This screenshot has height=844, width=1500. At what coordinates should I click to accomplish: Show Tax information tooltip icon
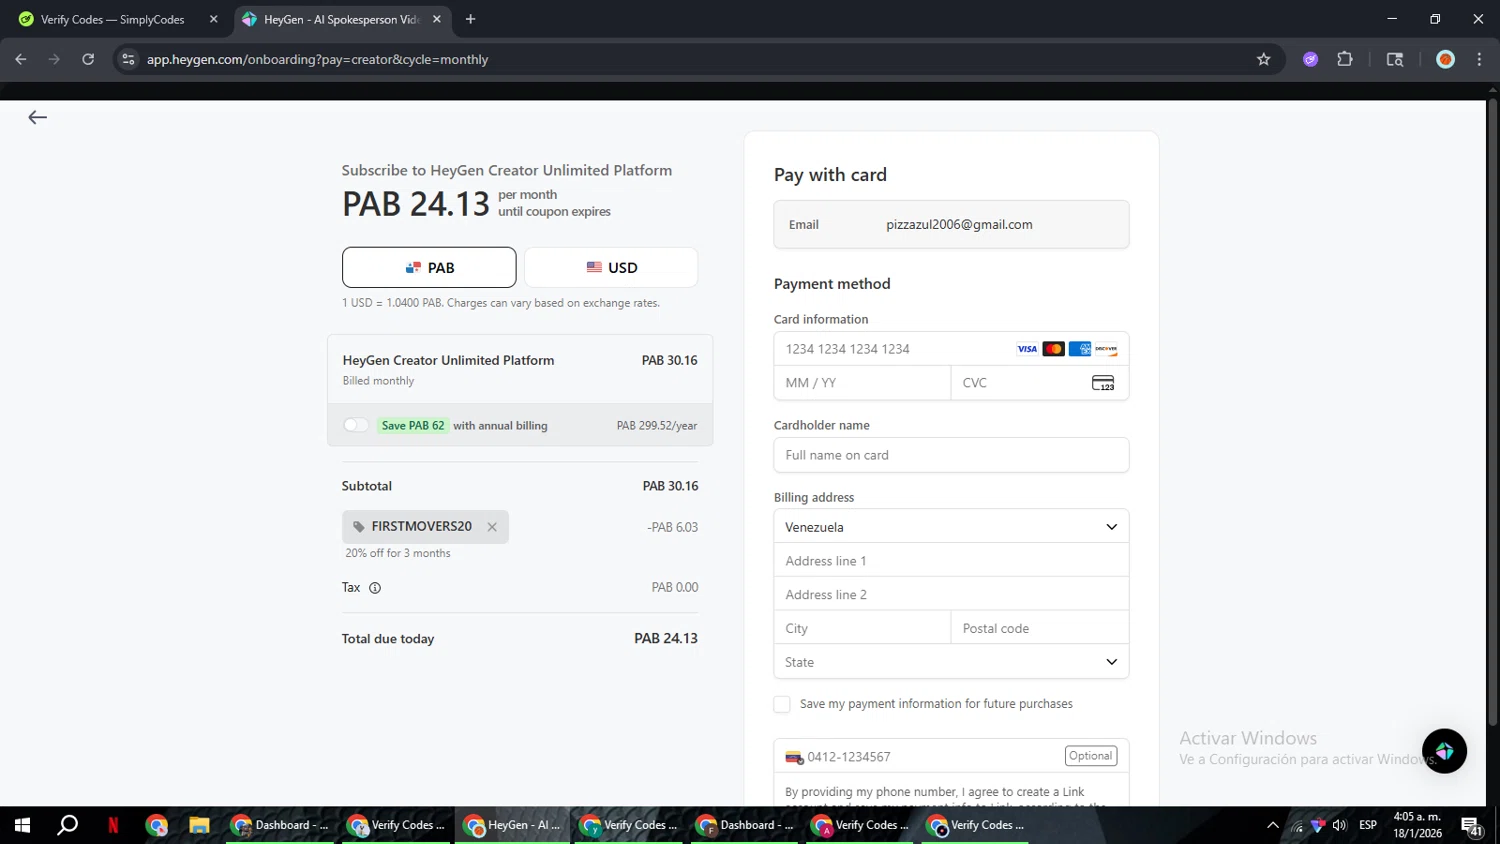(x=375, y=588)
